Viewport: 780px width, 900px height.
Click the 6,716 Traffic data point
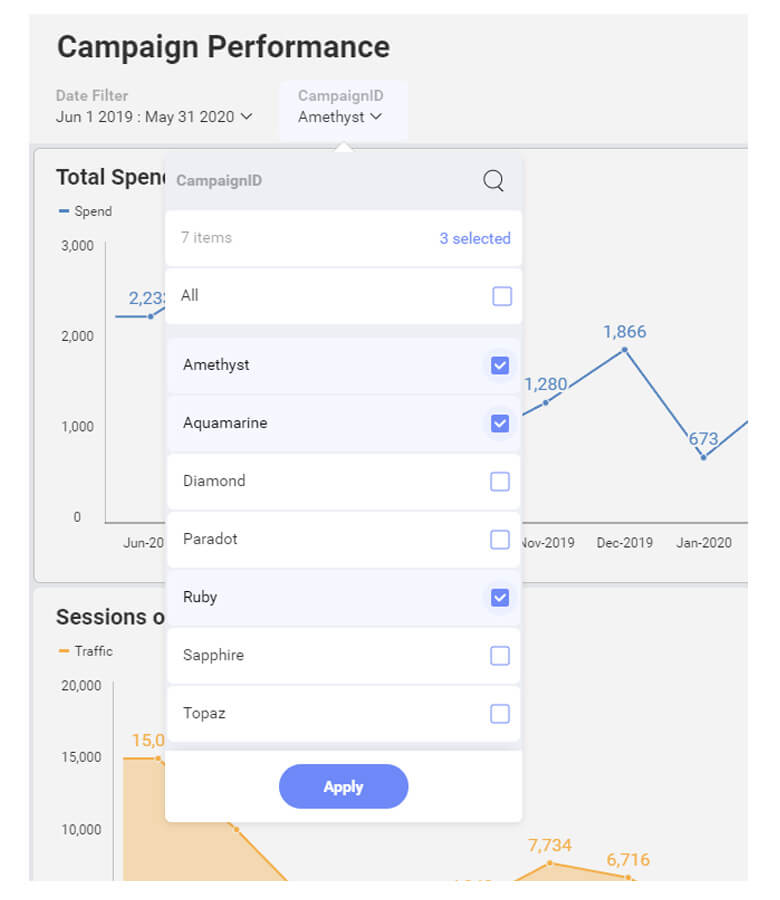coord(628,878)
